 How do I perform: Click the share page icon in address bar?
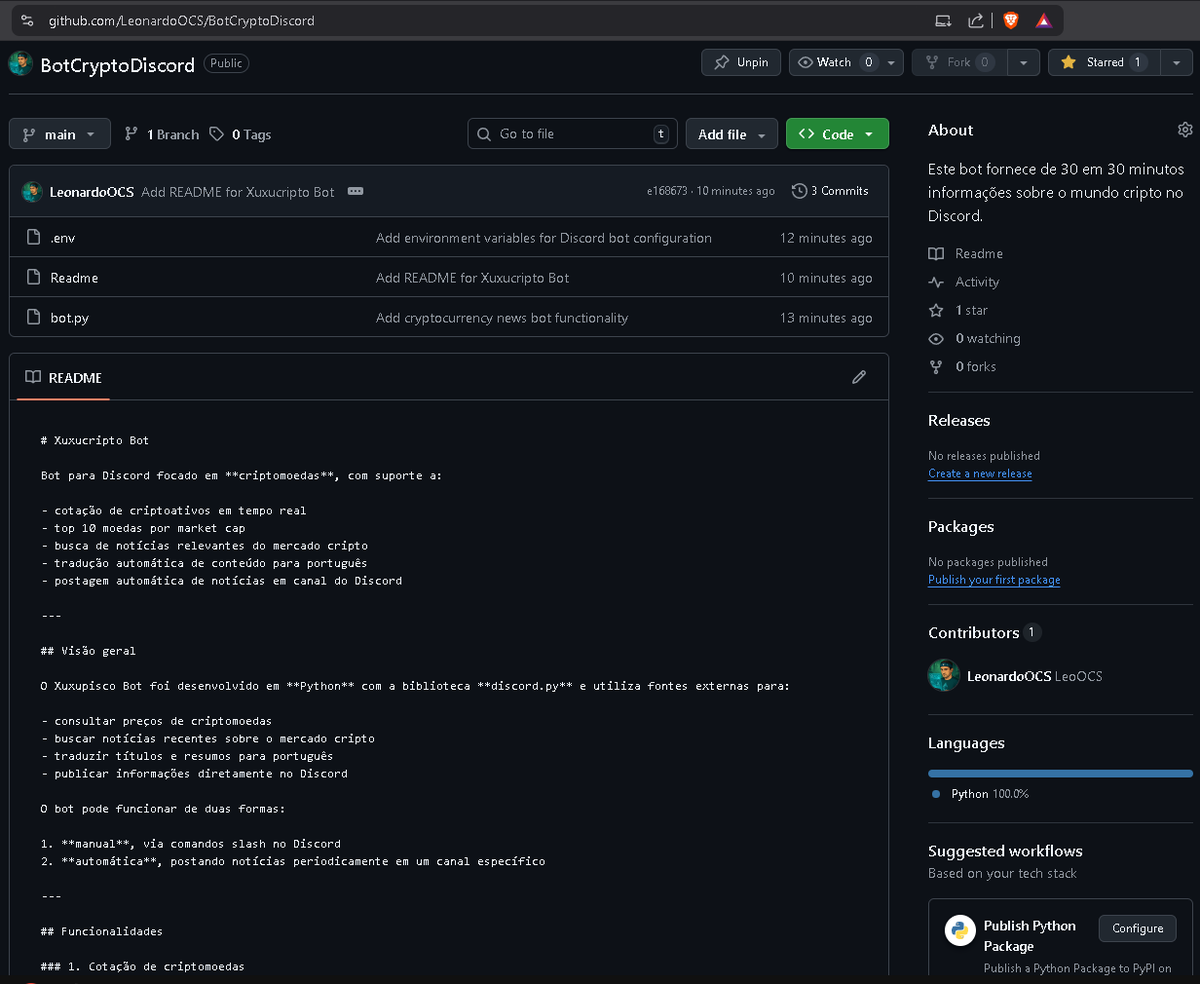976,20
